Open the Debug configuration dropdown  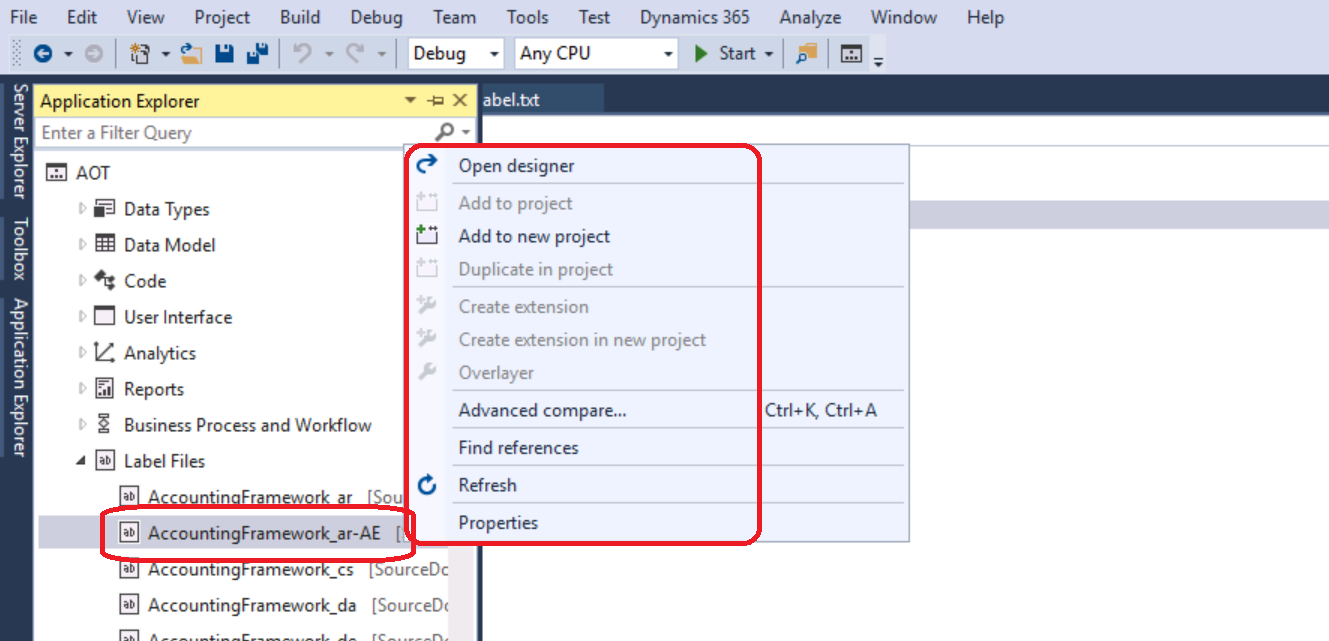click(494, 53)
